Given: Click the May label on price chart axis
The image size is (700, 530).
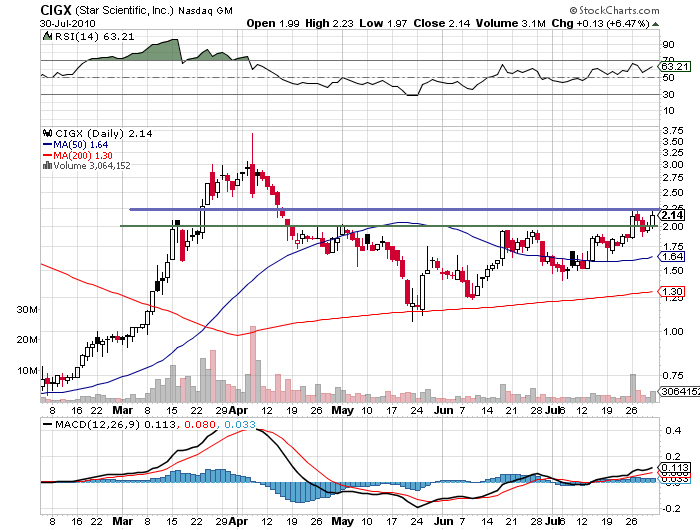Looking at the screenshot, I should pyautogui.click(x=342, y=410).
